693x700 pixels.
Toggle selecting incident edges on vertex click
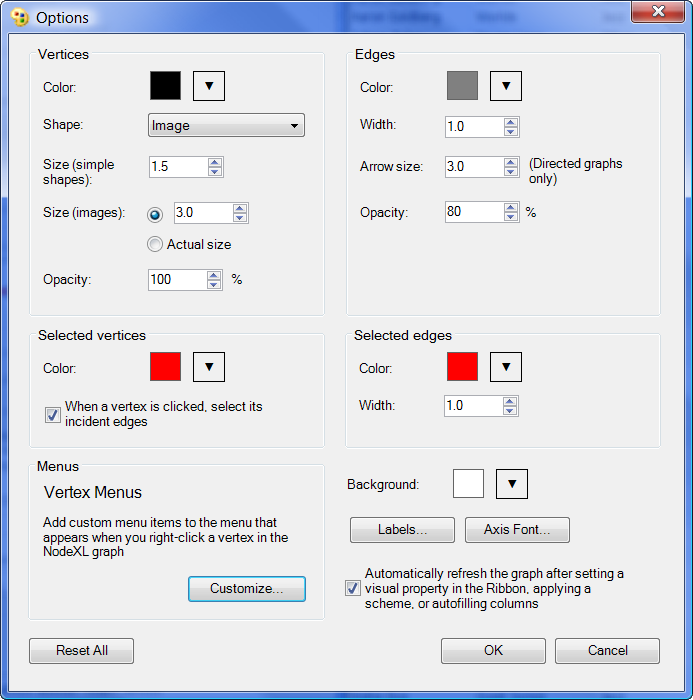coord(53,415)
